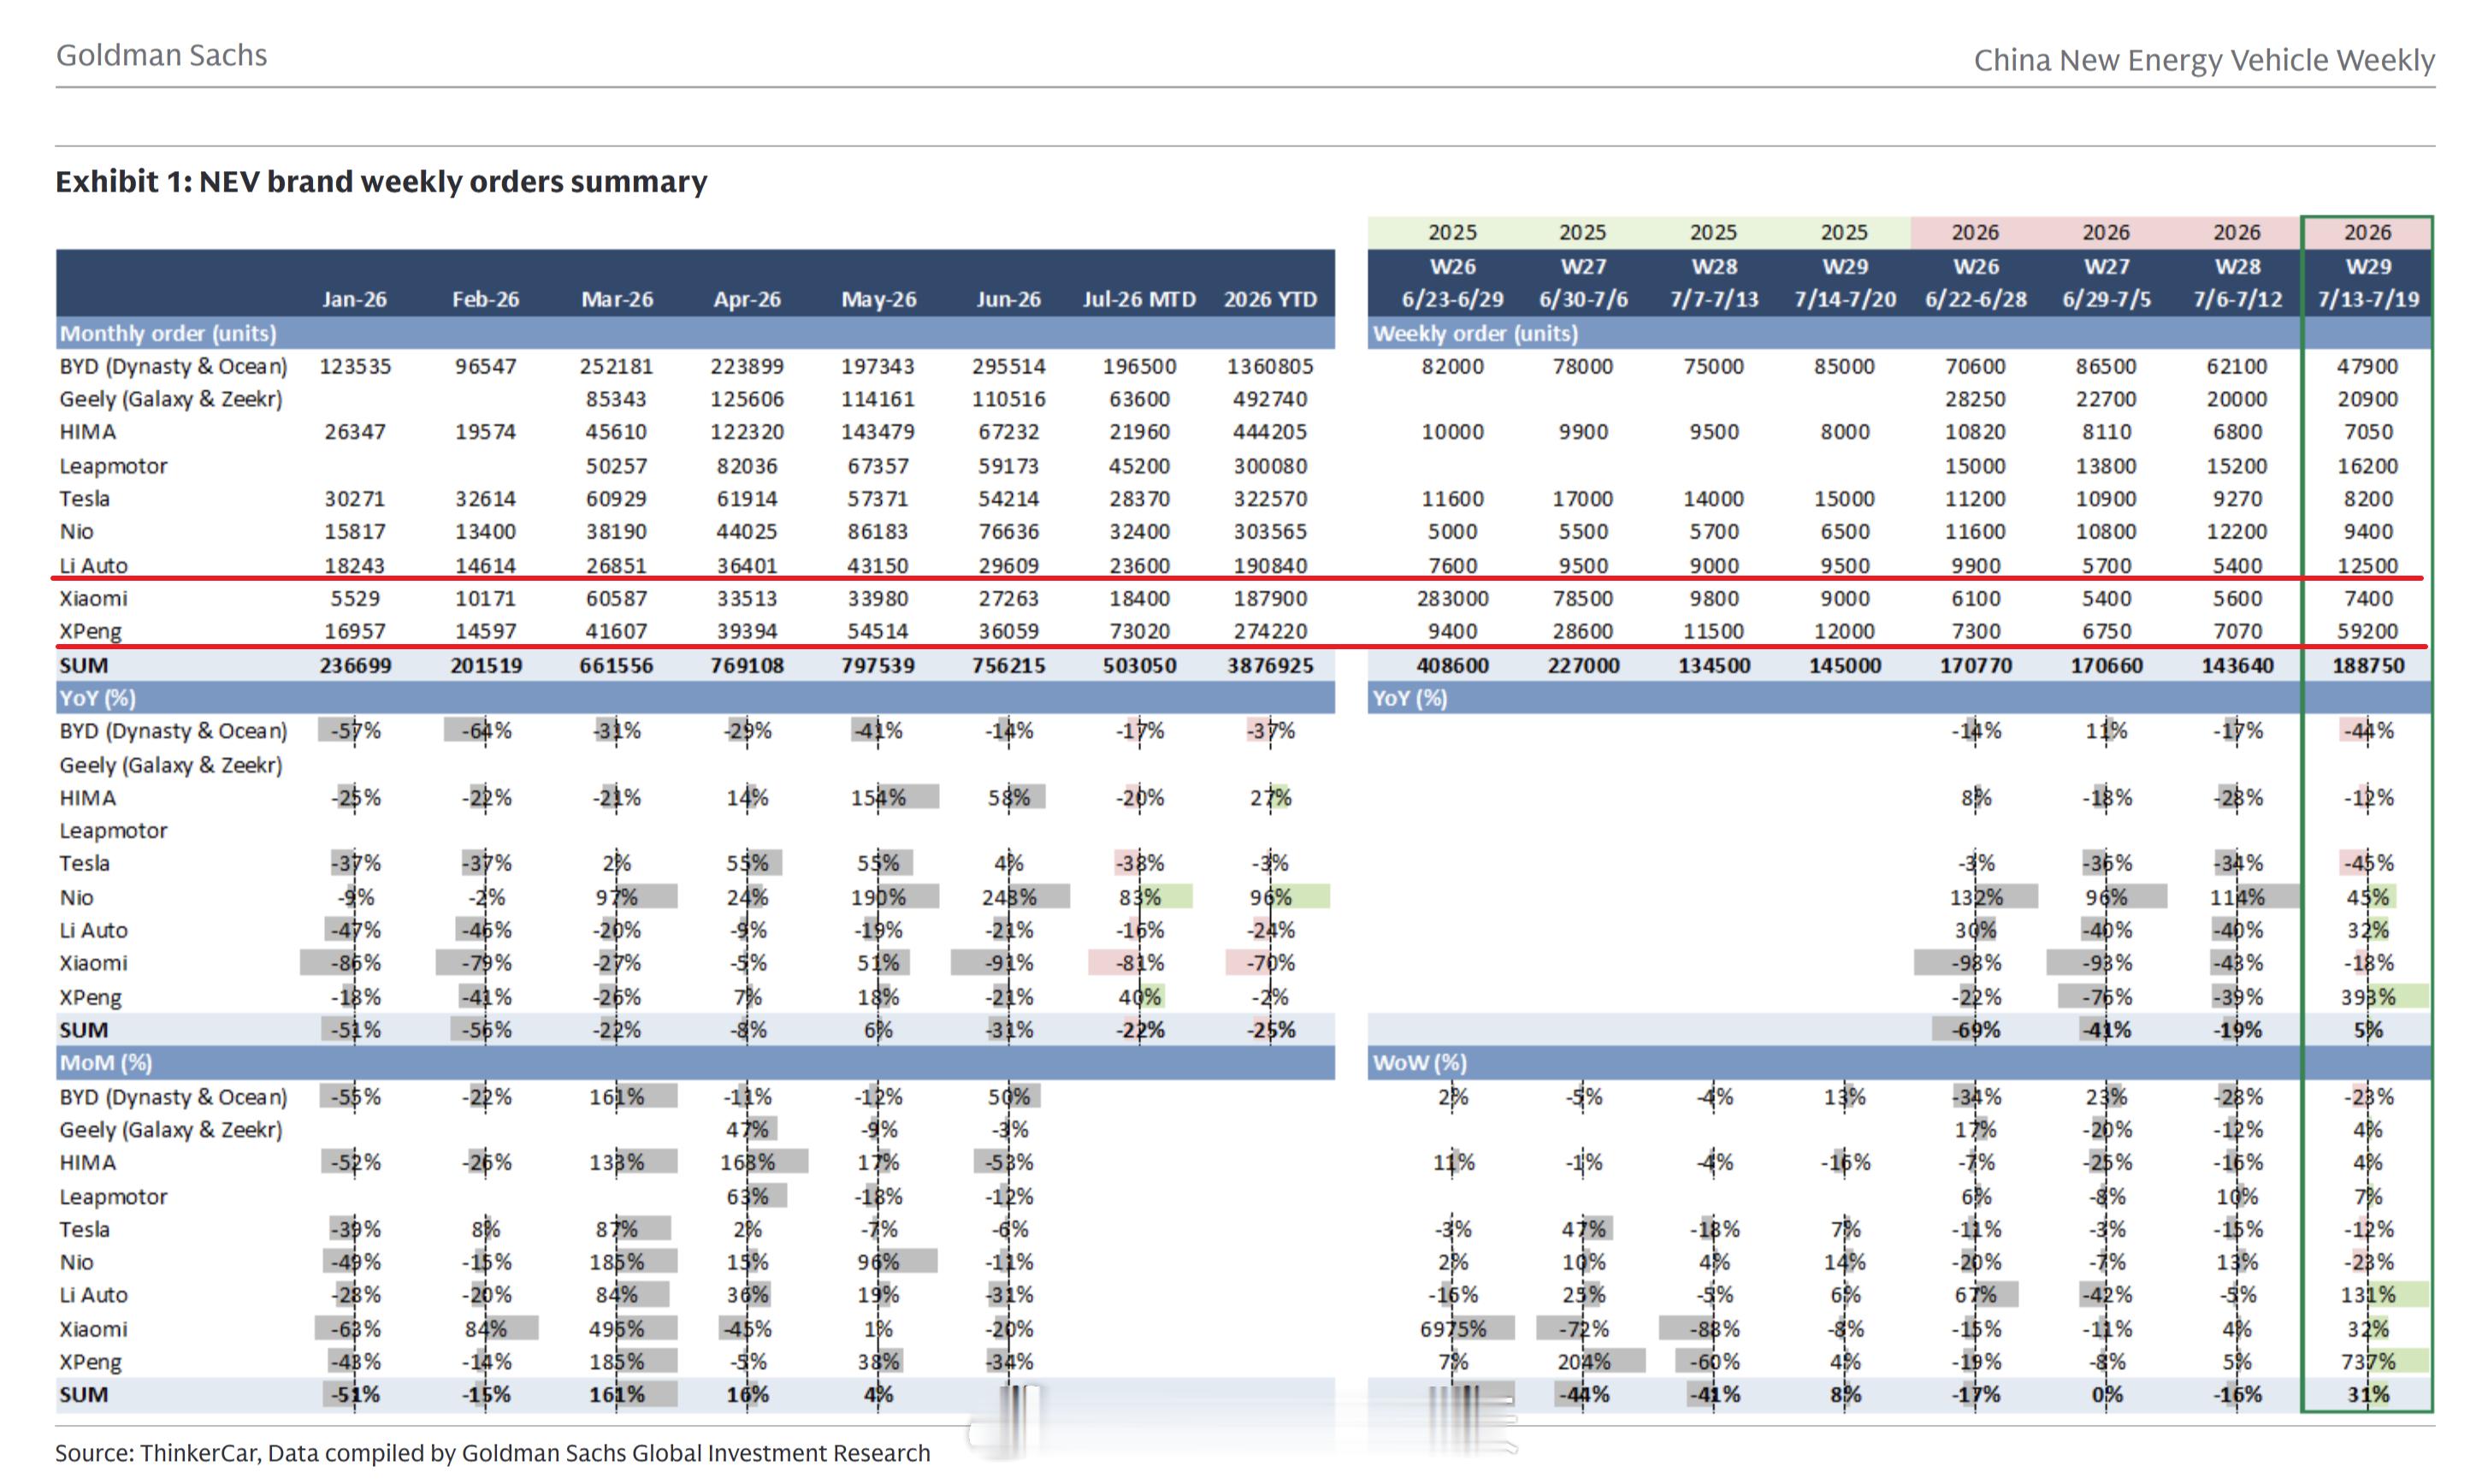The width and height of the screenshot is (2488, 1484).
Task: Select the "6/23-6/29" week date header
Action: click(1452, 299)
